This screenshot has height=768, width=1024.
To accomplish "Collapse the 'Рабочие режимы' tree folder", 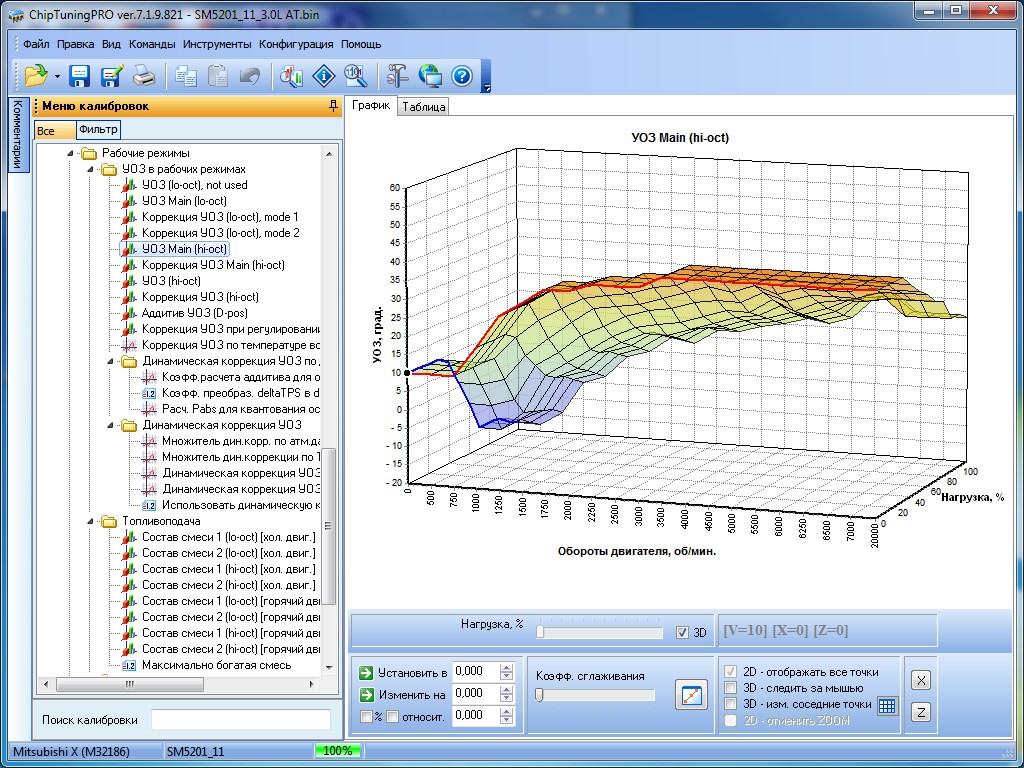I will 71,154.
